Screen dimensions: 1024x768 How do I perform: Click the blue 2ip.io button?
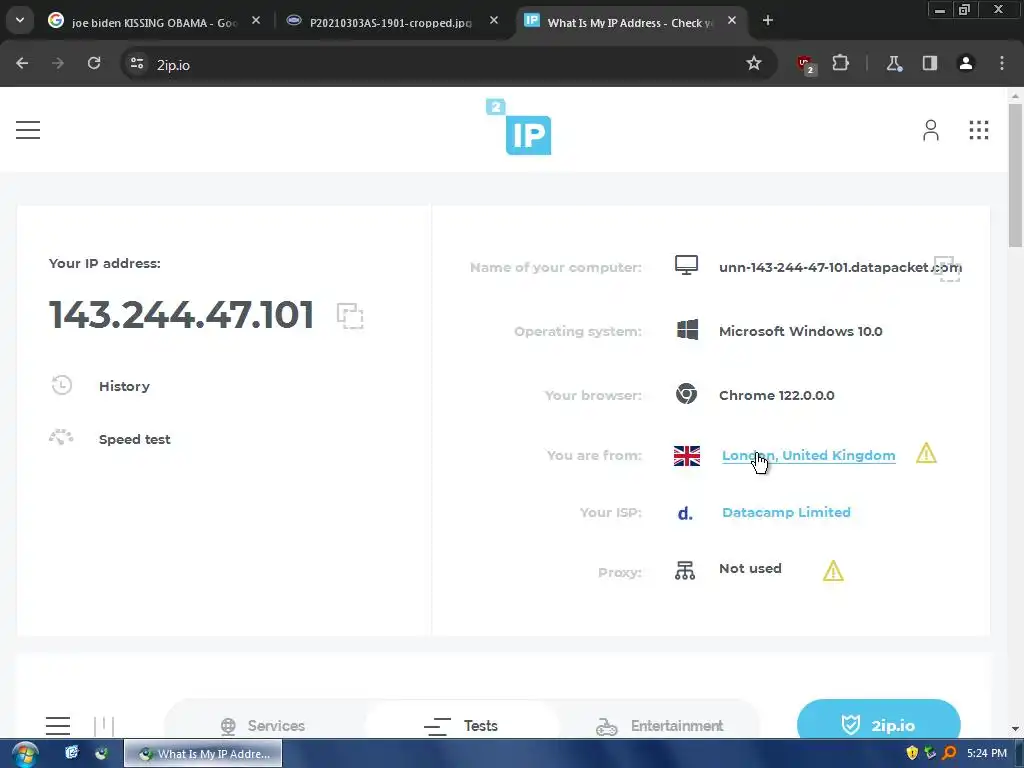pos(878,720)
